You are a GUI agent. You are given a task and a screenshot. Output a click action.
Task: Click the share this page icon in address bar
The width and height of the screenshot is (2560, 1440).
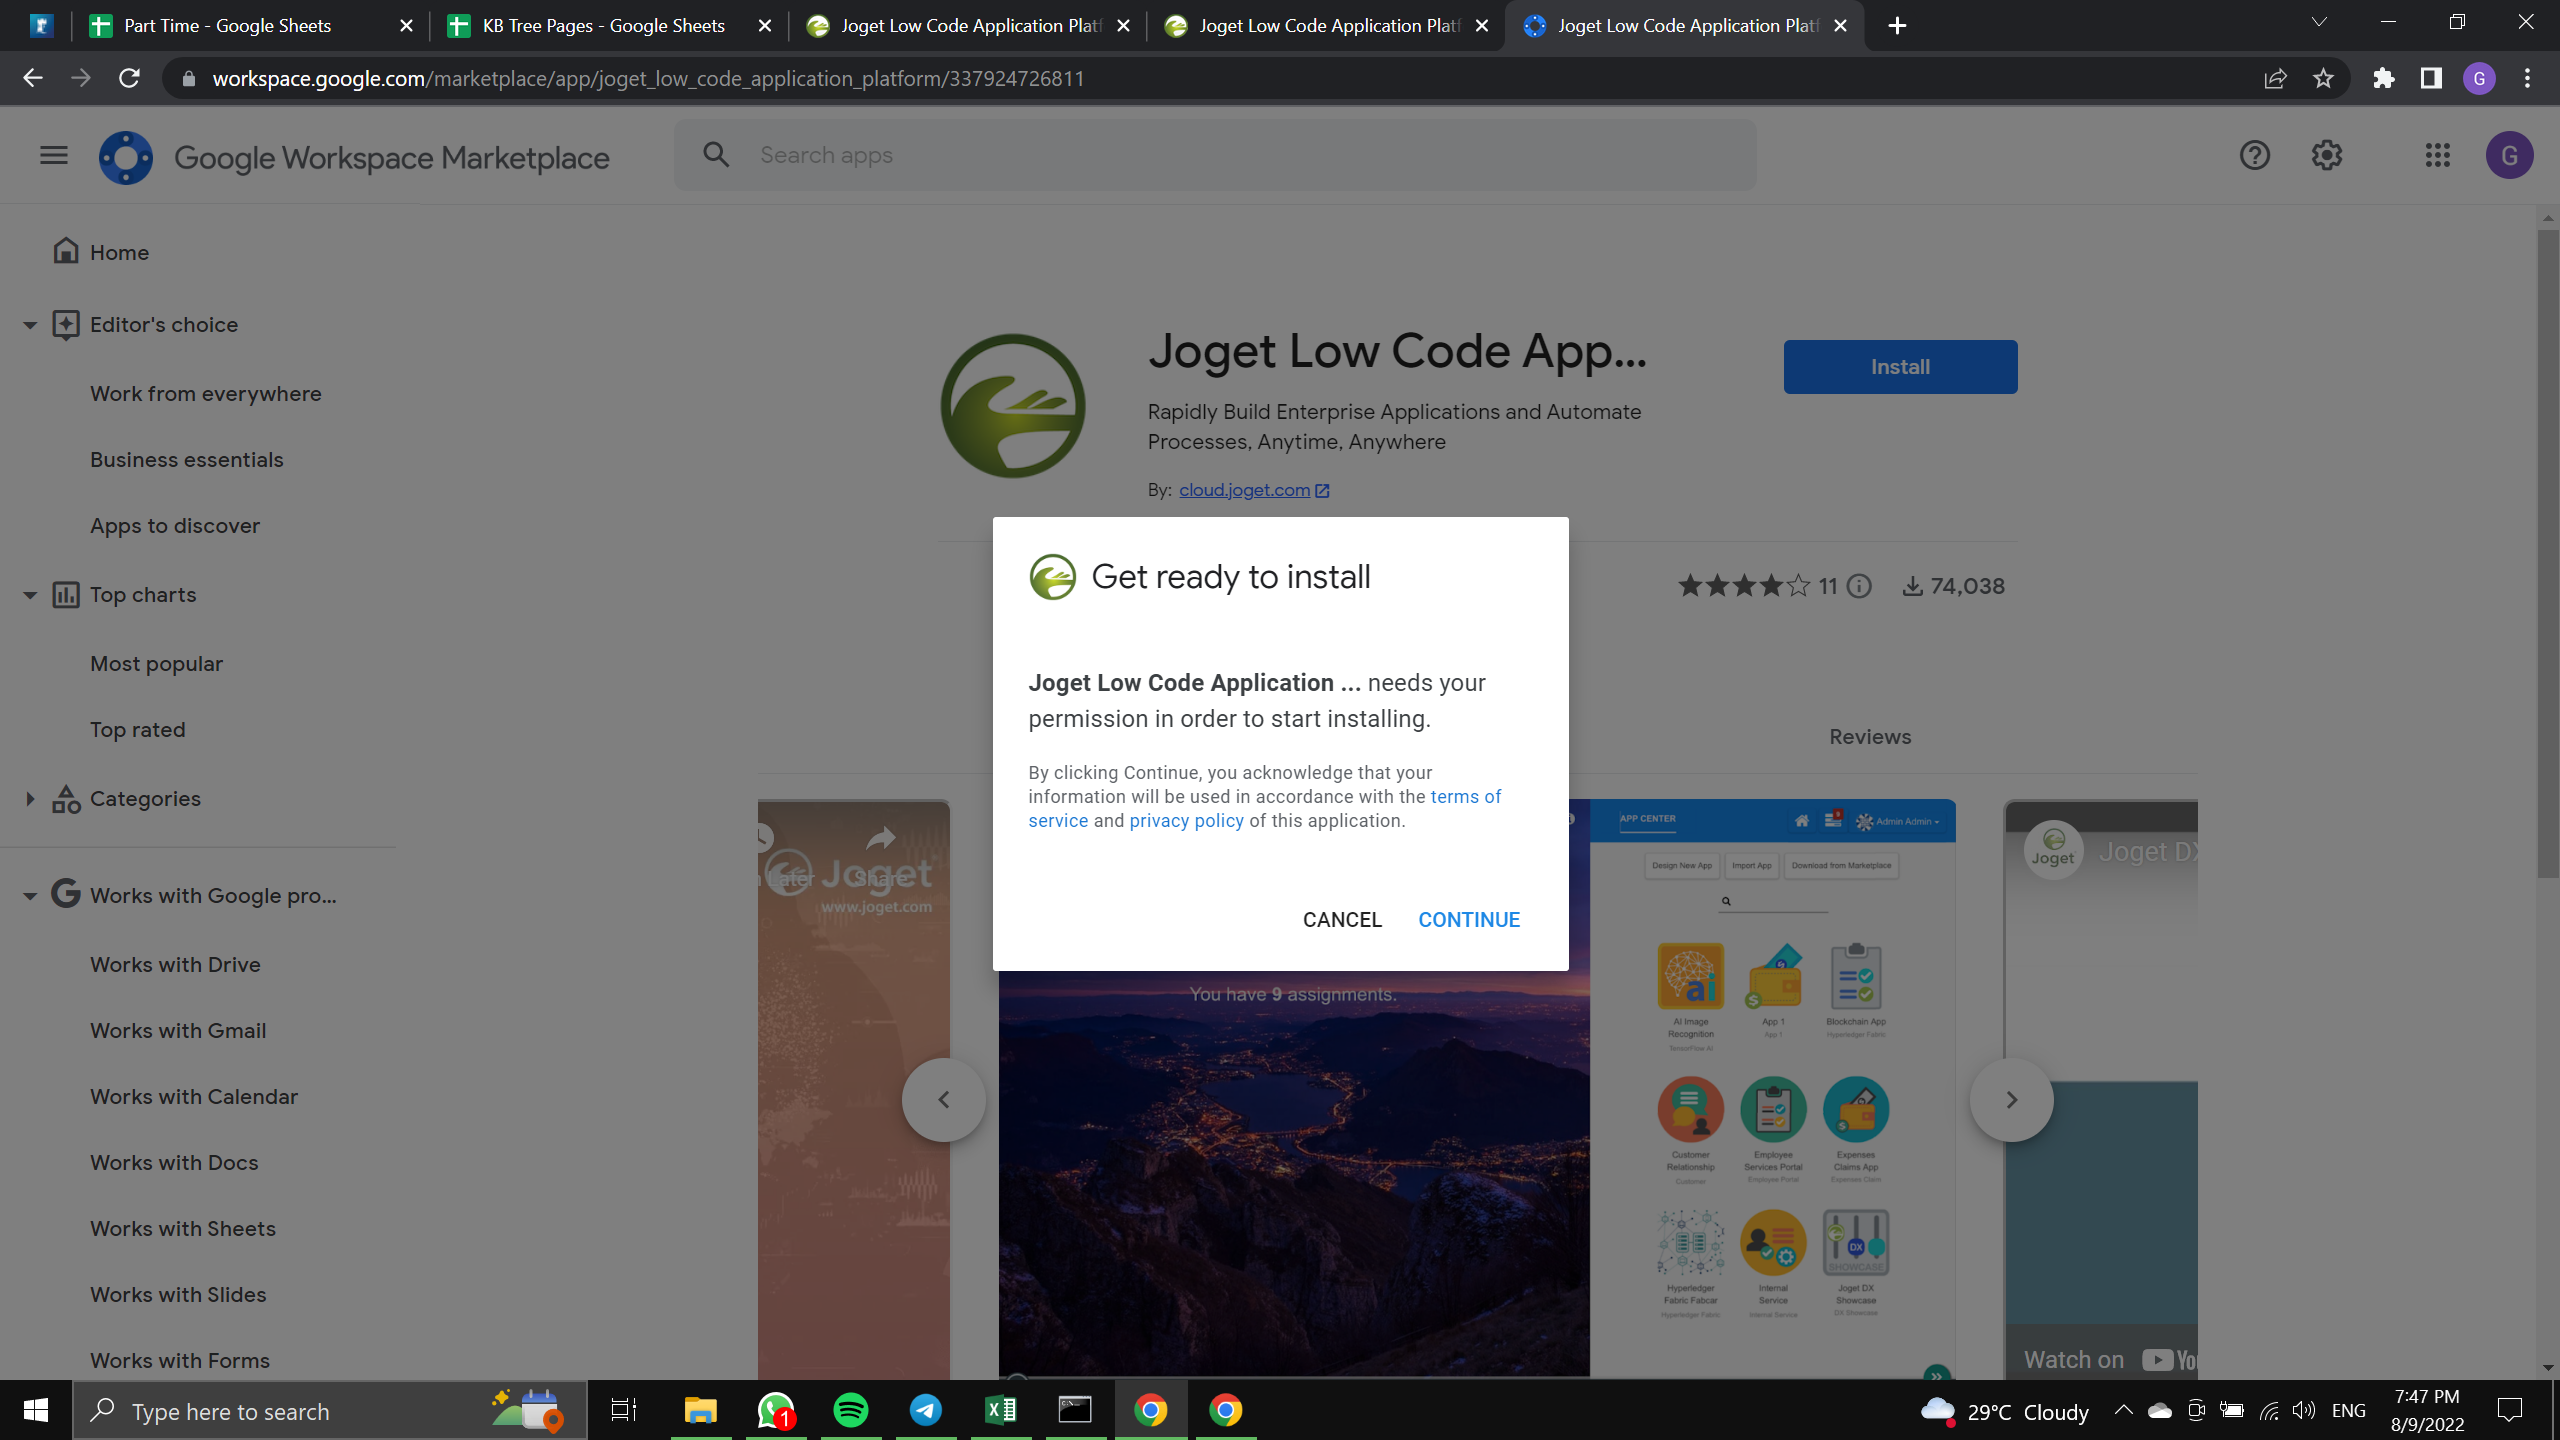point(2275,78)
